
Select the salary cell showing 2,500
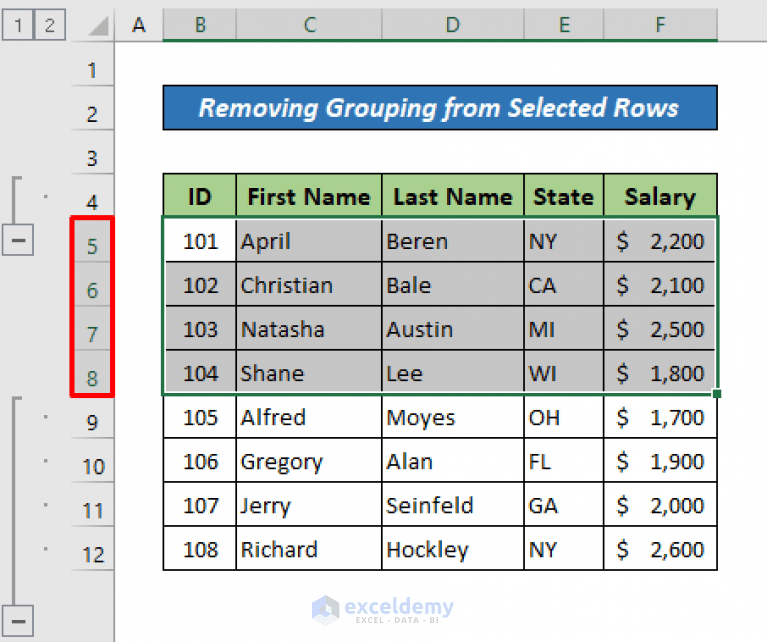tap(660, 328)
